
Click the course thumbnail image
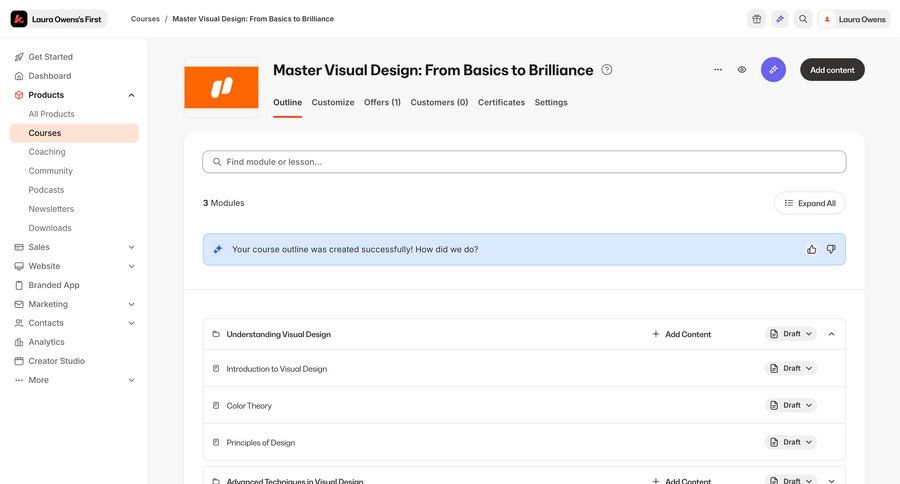point(221,87)
